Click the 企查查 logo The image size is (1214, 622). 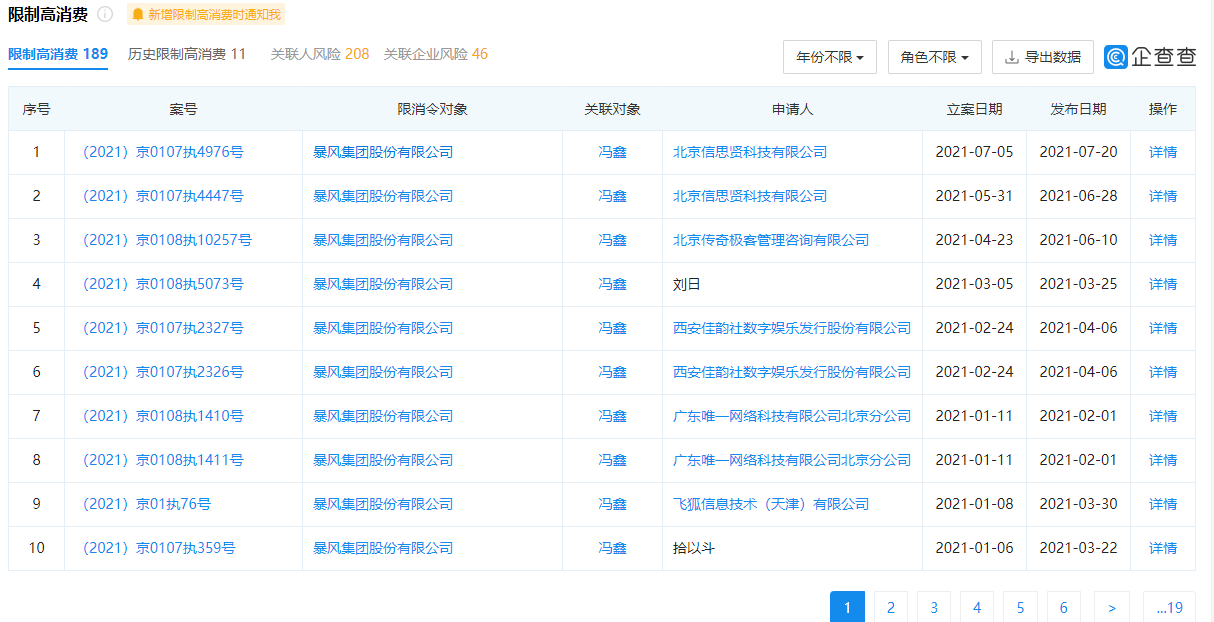[1148, 57]
